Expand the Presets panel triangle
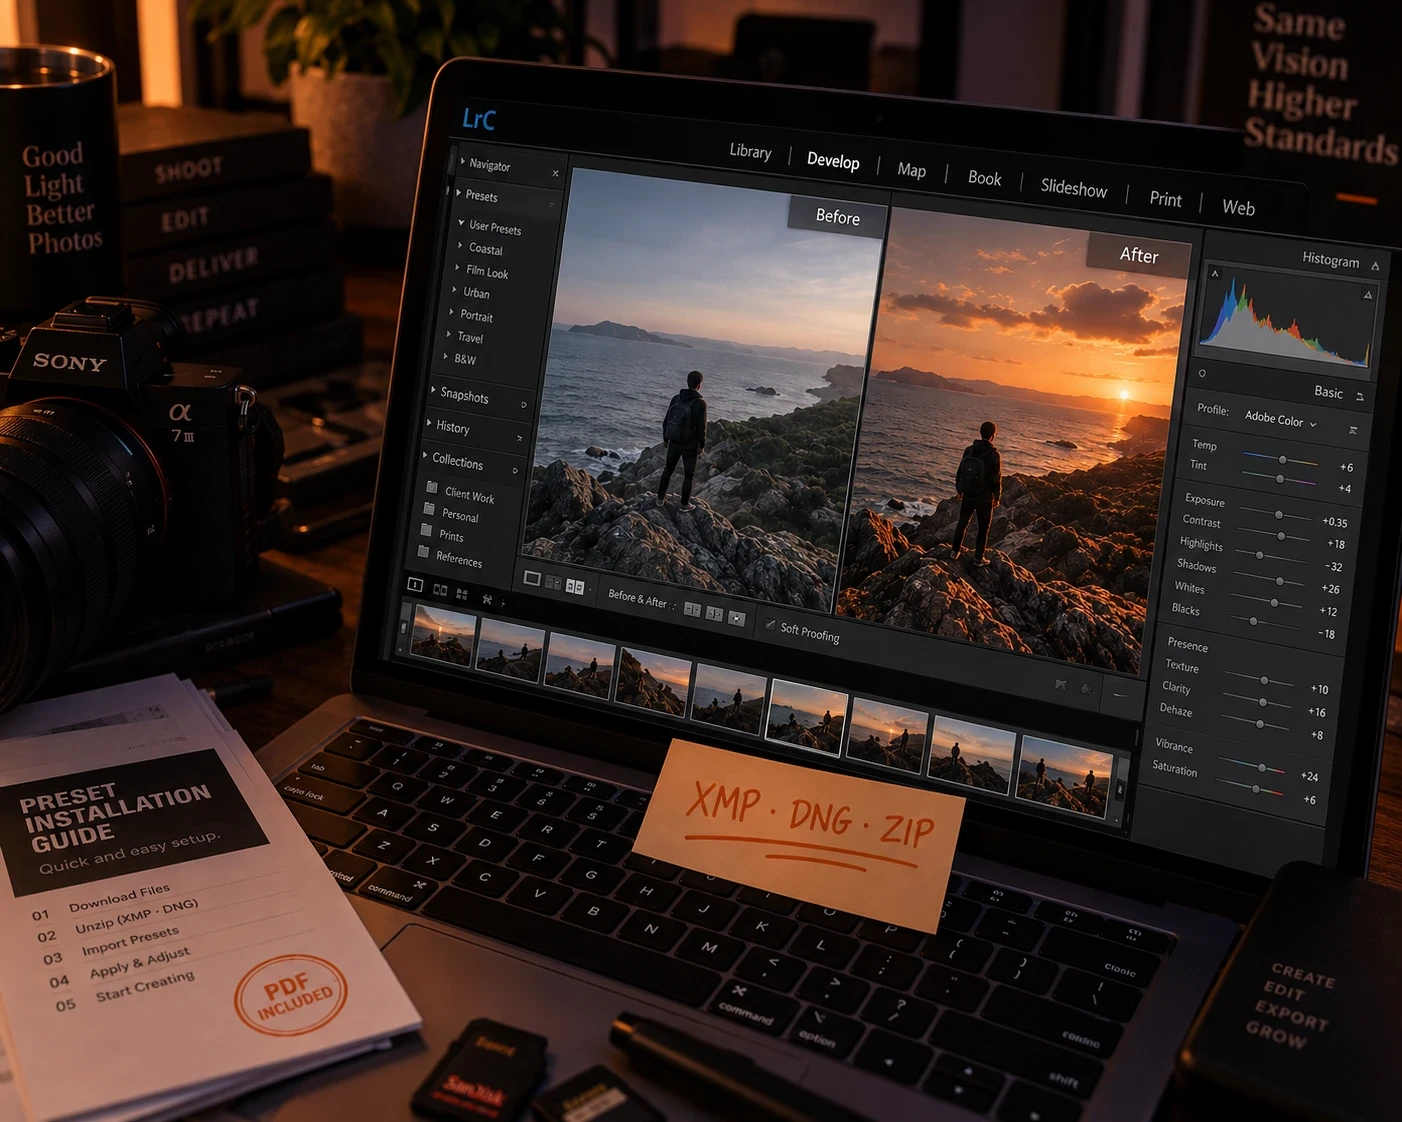 click(458, 192)
